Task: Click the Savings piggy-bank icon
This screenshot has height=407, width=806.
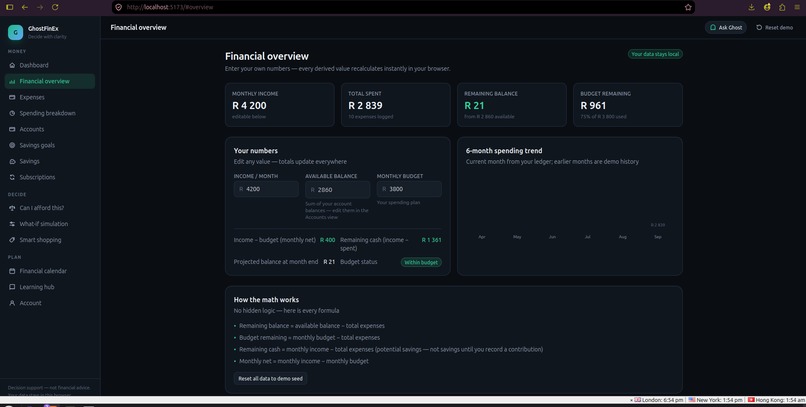Action: coord(12,161)
